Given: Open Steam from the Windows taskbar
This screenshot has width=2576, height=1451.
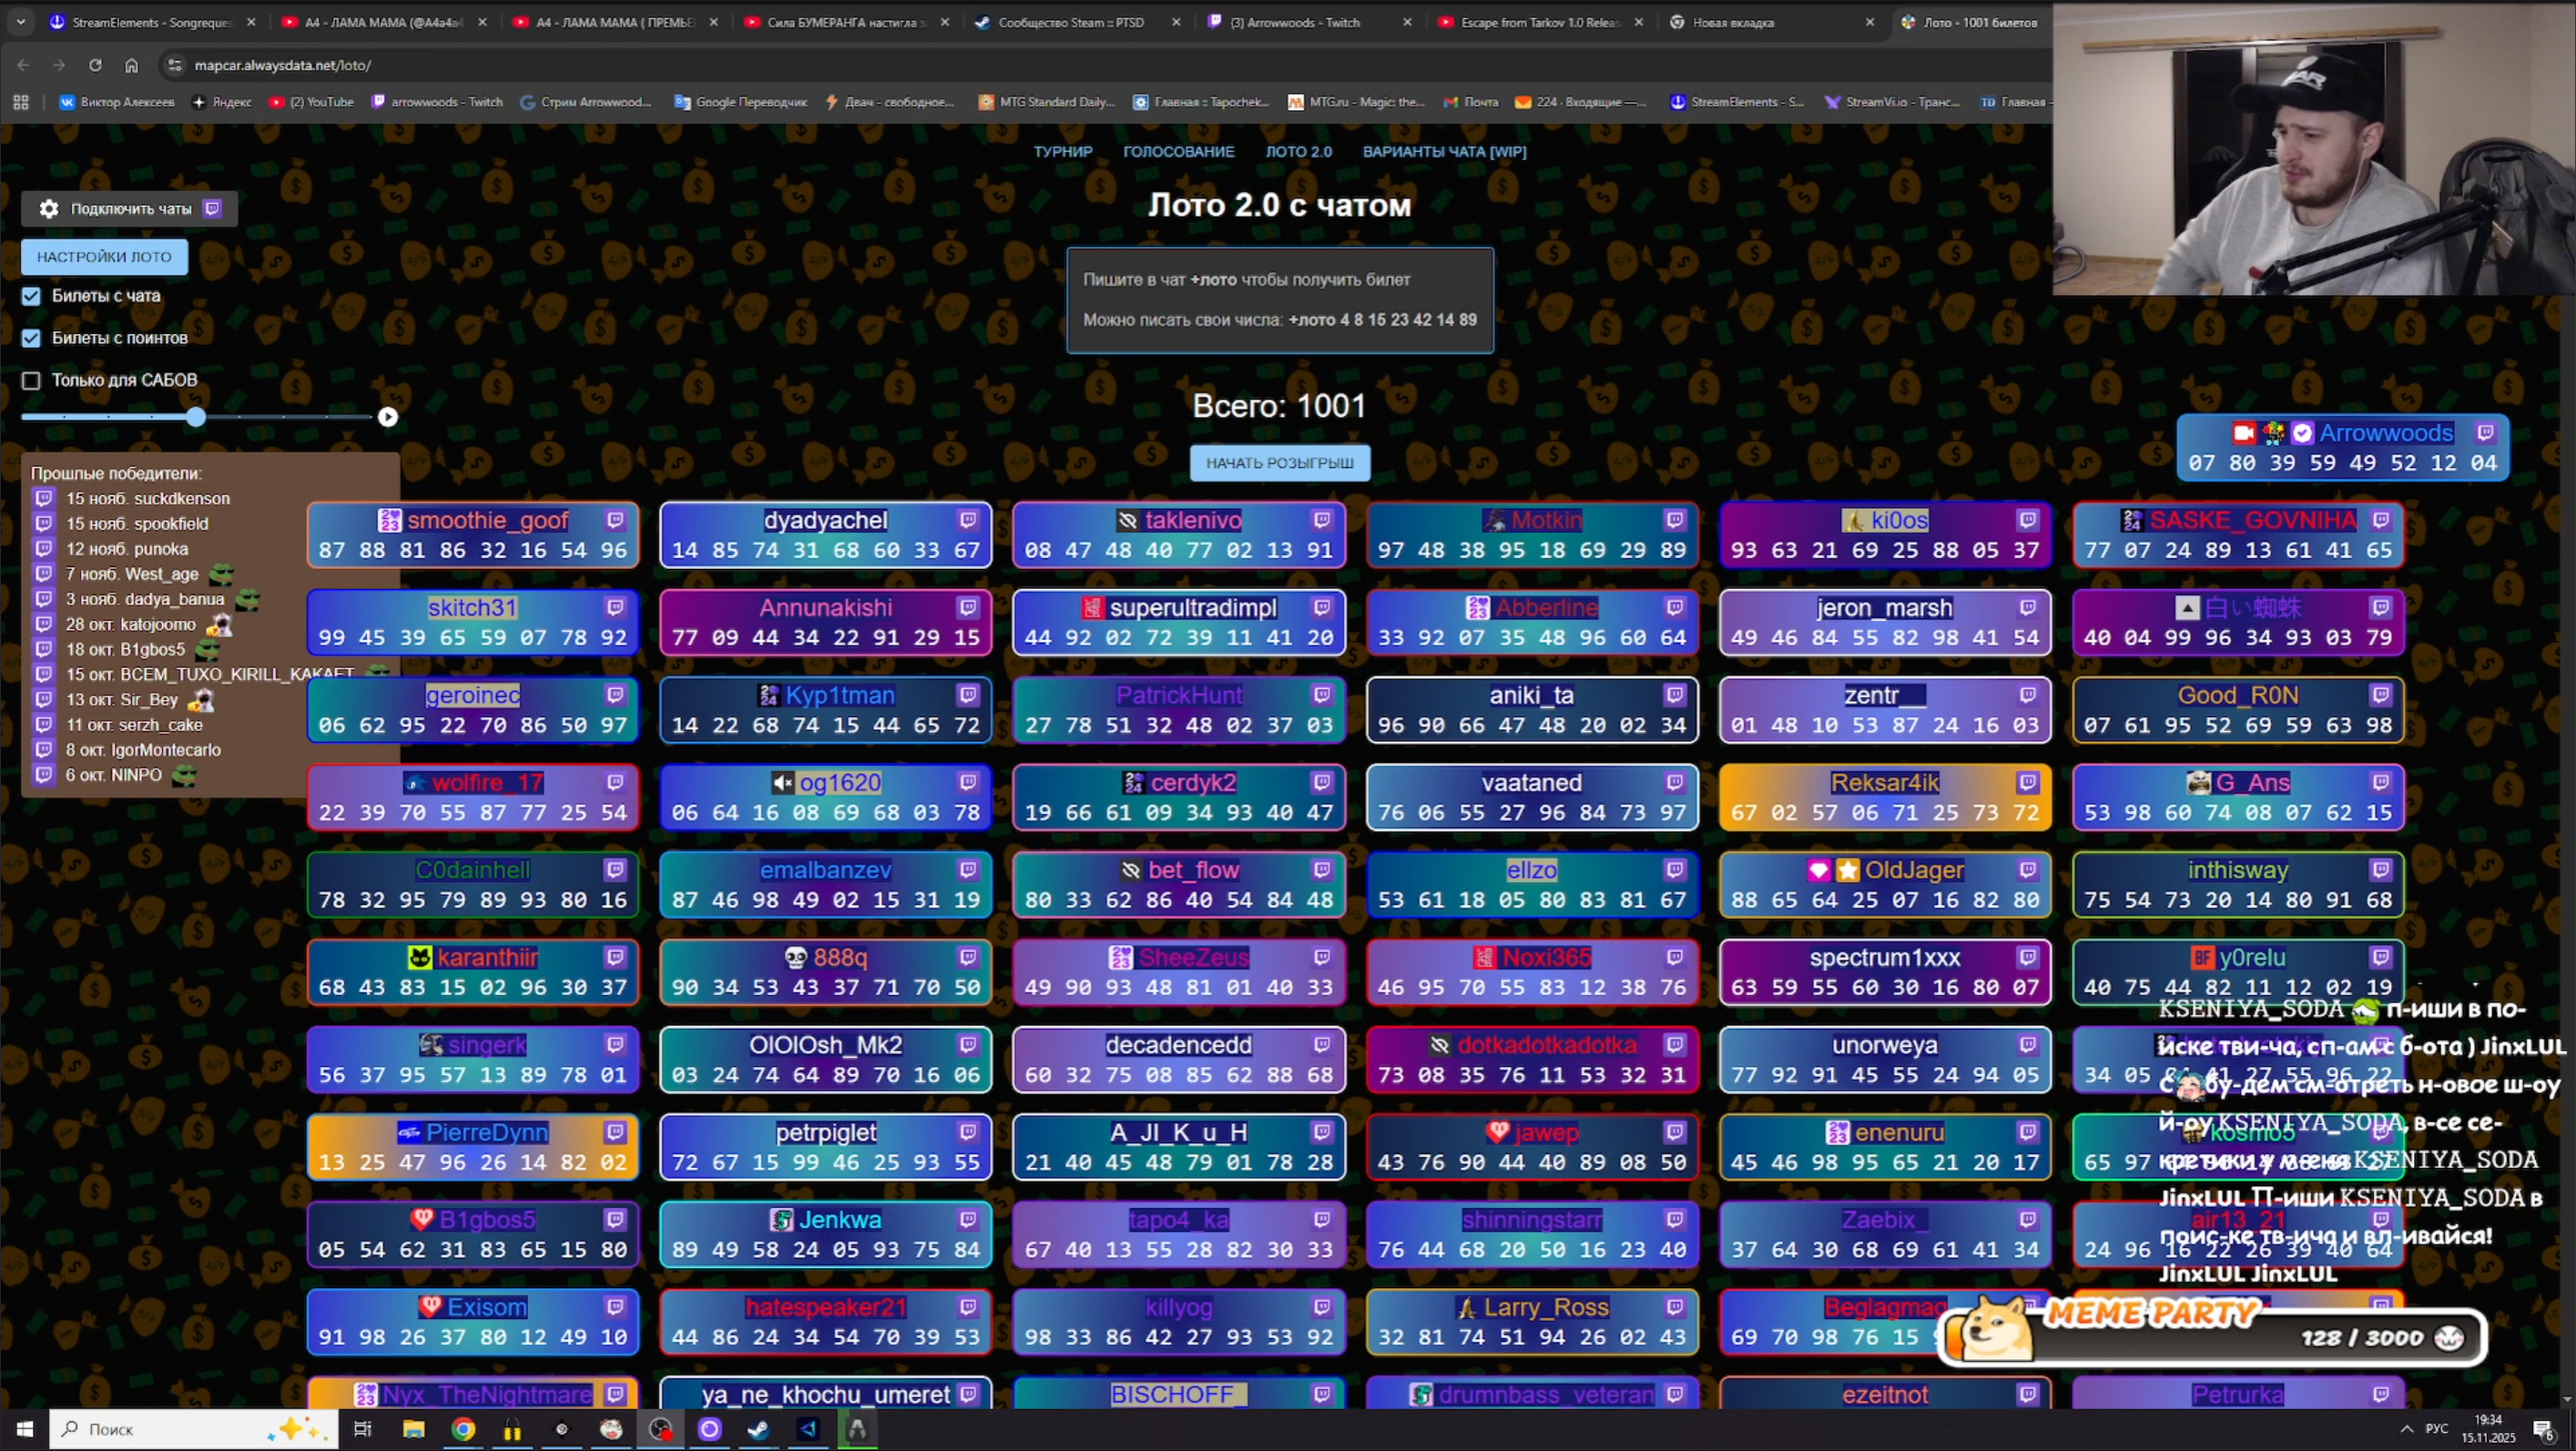Looking at the screenshot, I should (758, 1429).
